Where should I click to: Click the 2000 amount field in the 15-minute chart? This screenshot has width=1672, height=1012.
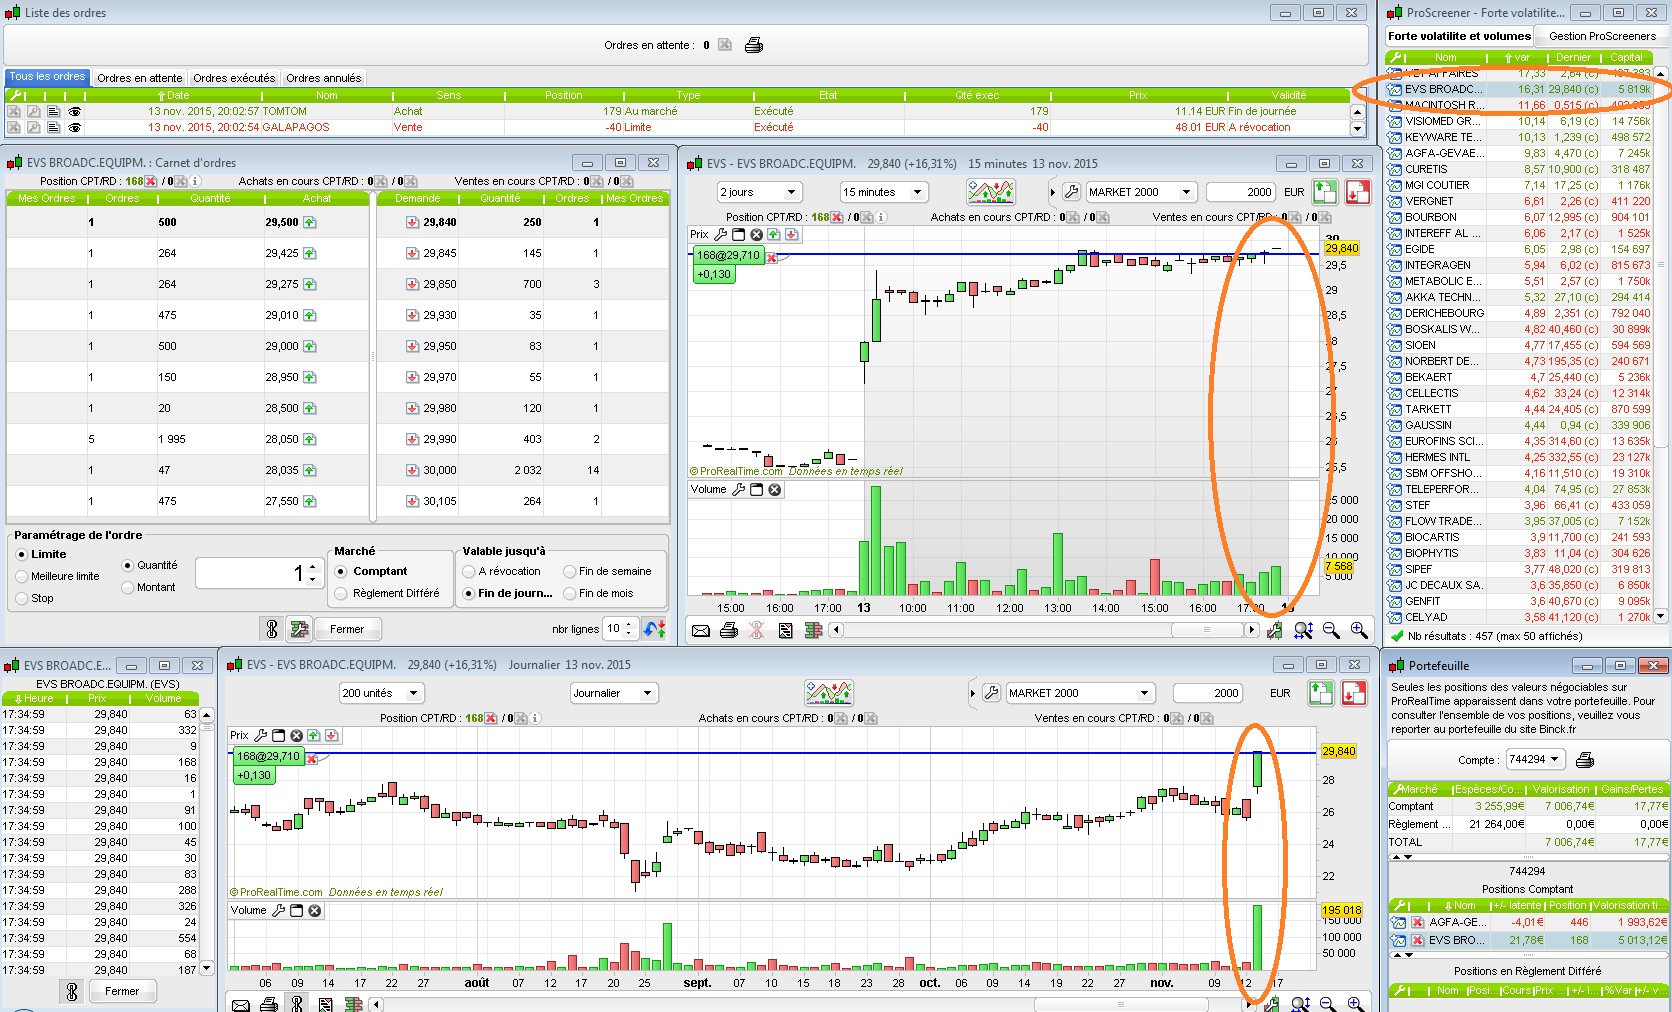(x=1241, y=192)
